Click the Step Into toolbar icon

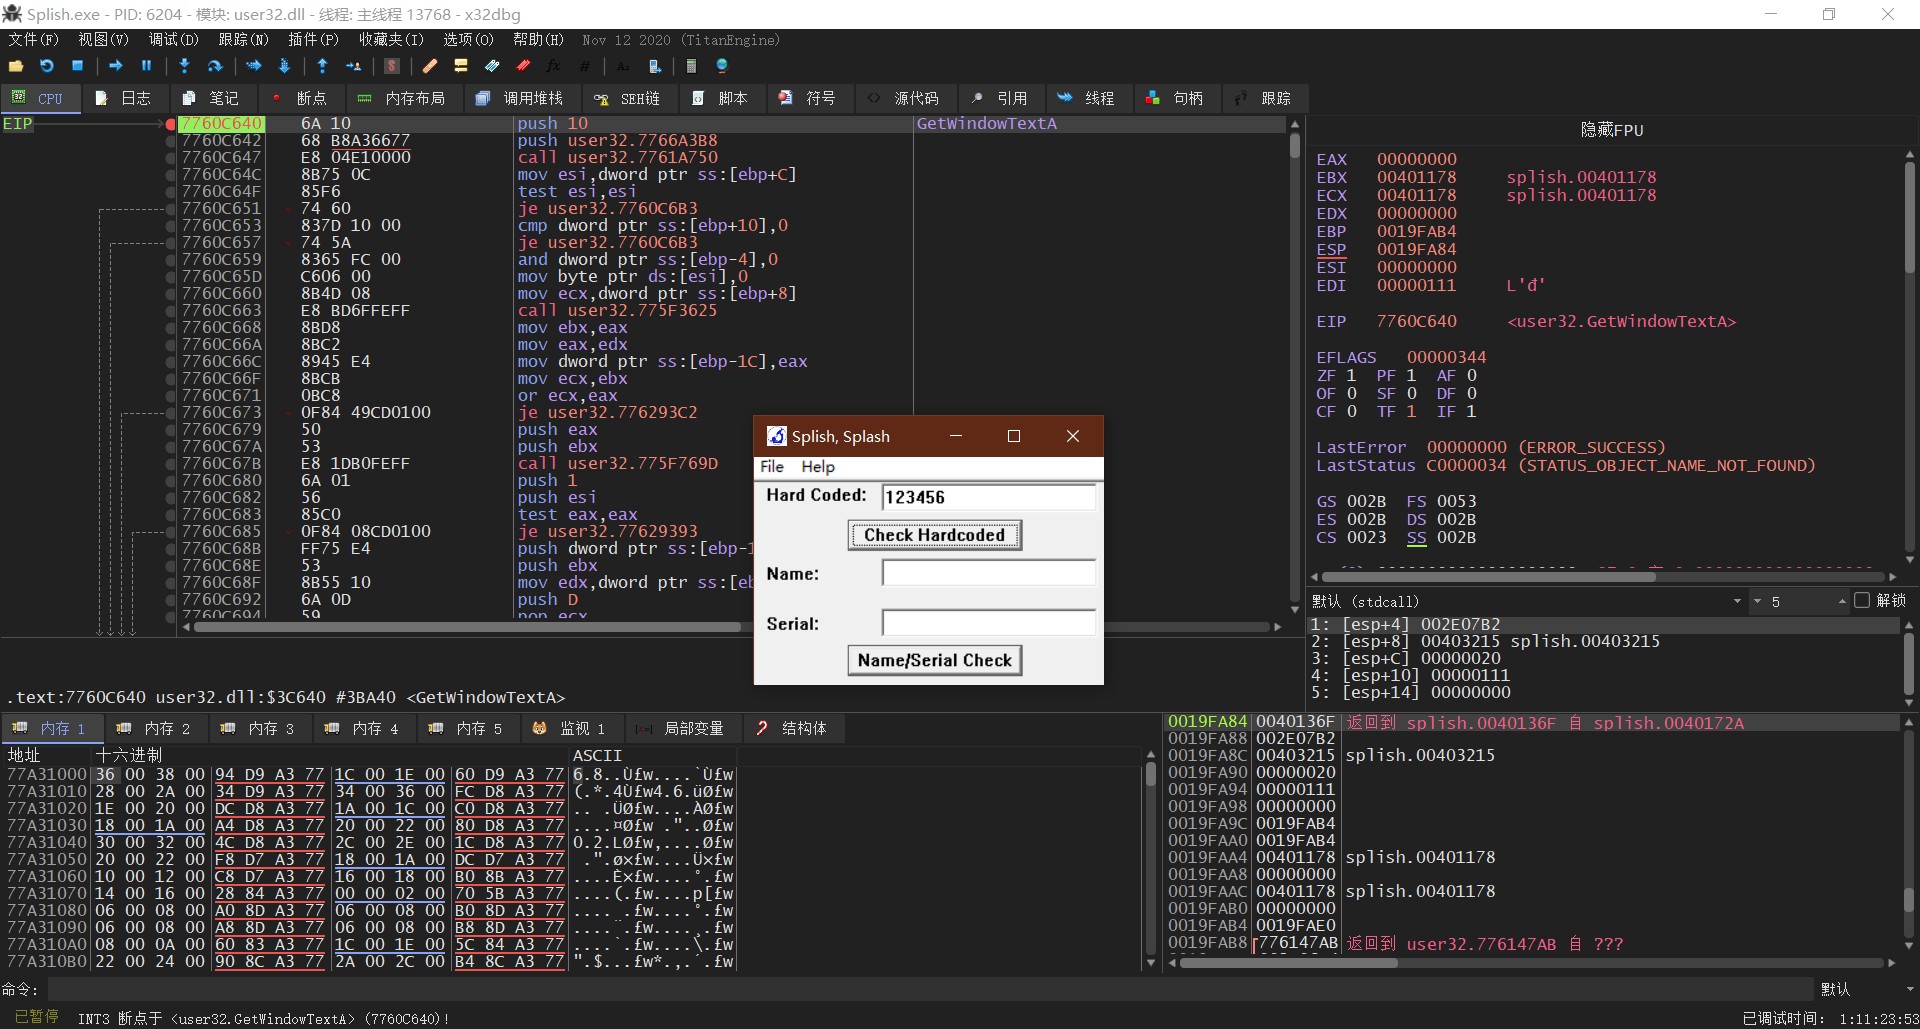[x=184, y=66]
